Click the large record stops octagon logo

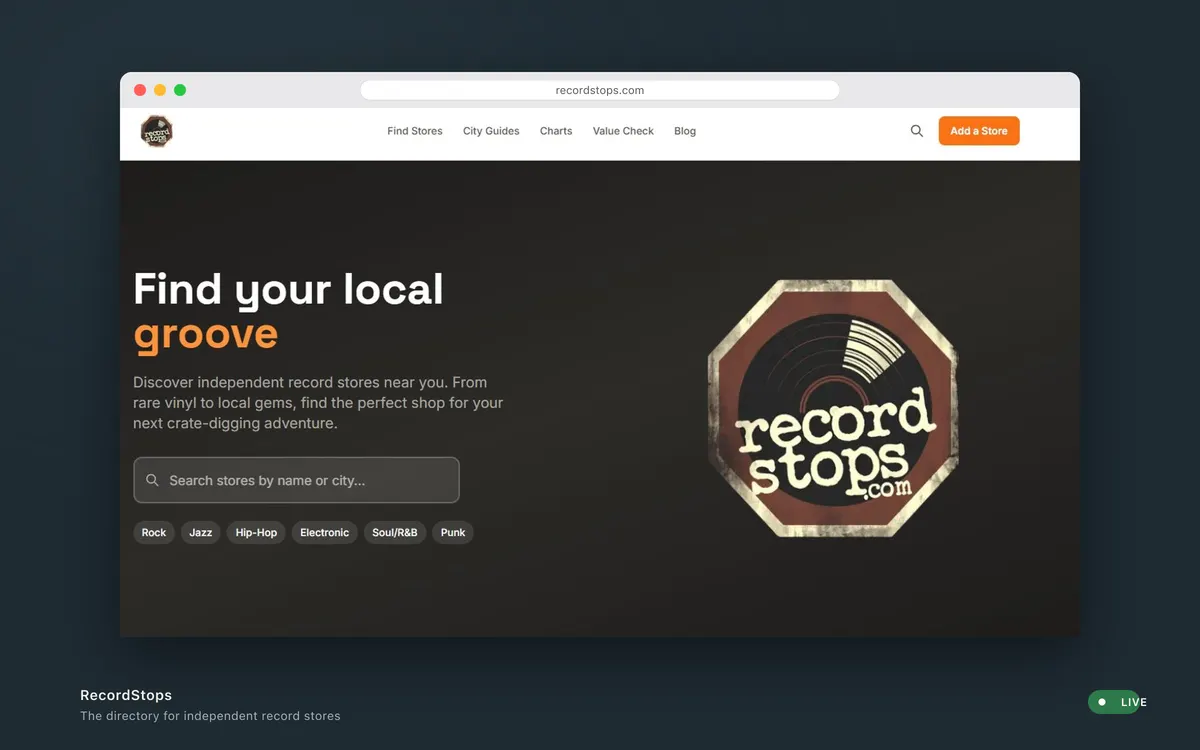click(x=833, y=408)
